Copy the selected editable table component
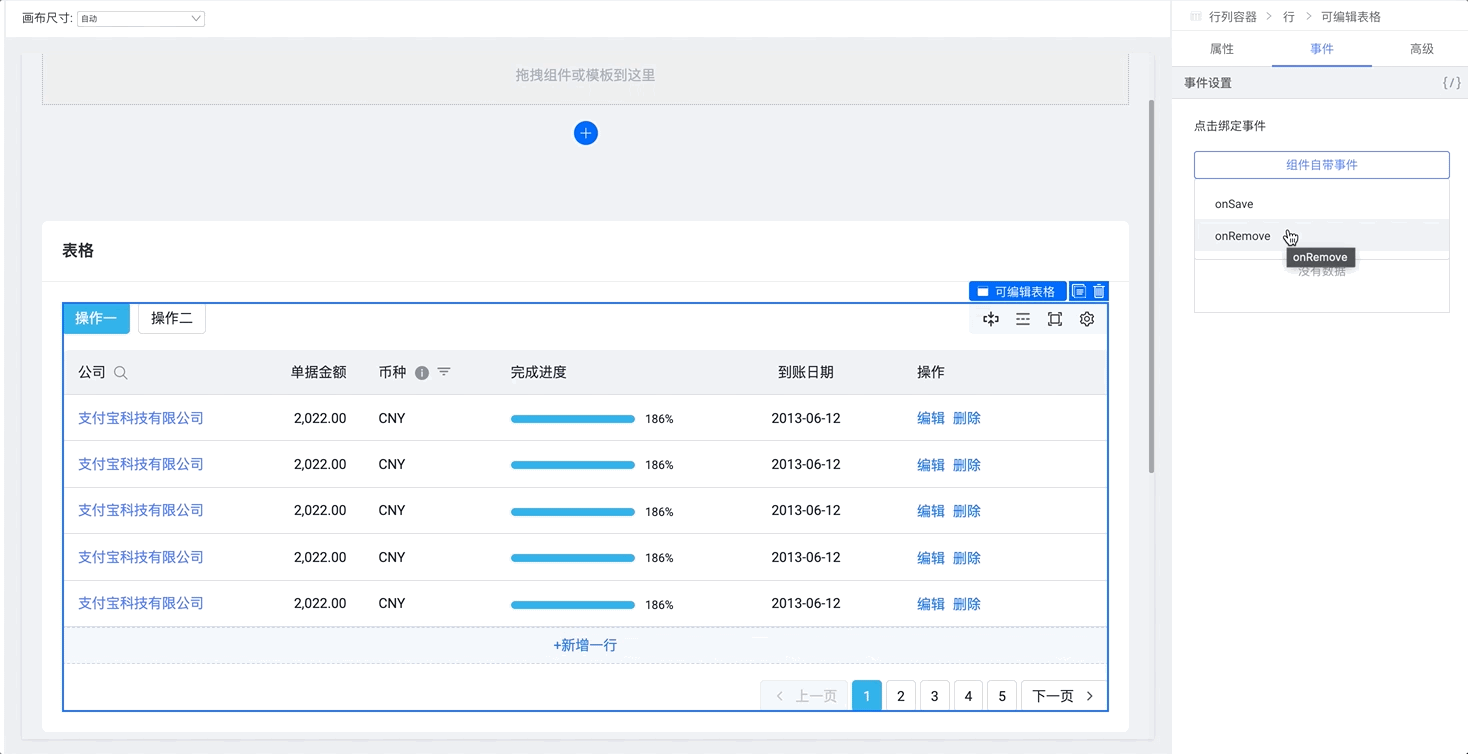 tap(1079, 291)
